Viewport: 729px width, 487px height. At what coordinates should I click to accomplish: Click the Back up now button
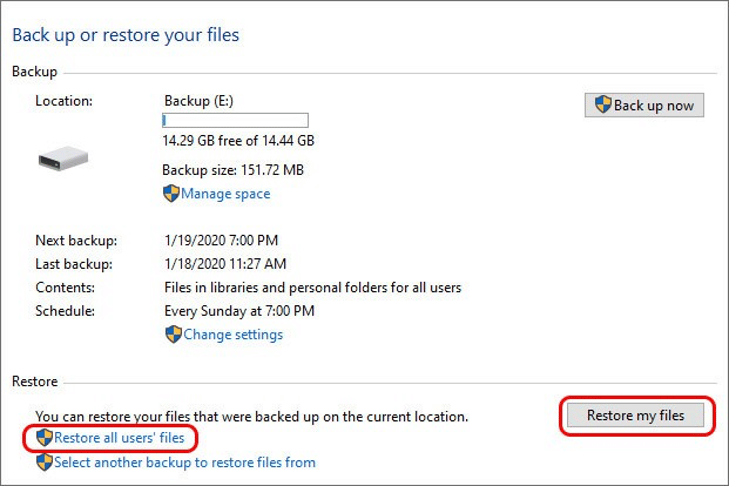644,105
